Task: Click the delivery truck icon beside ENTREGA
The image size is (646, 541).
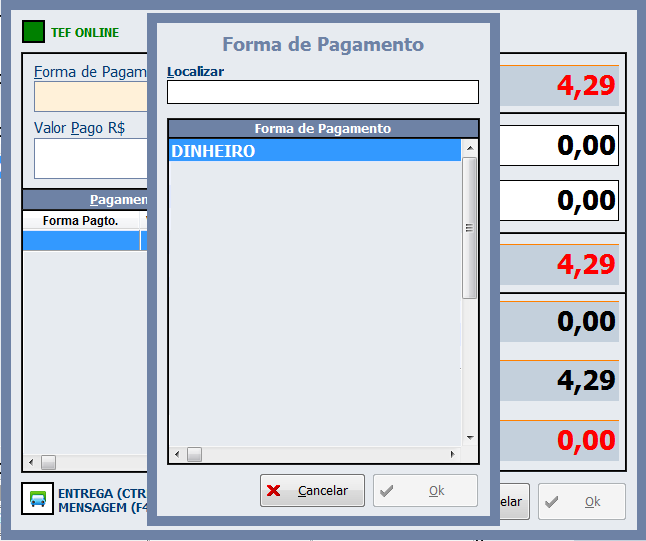Action: click(38, 499)
